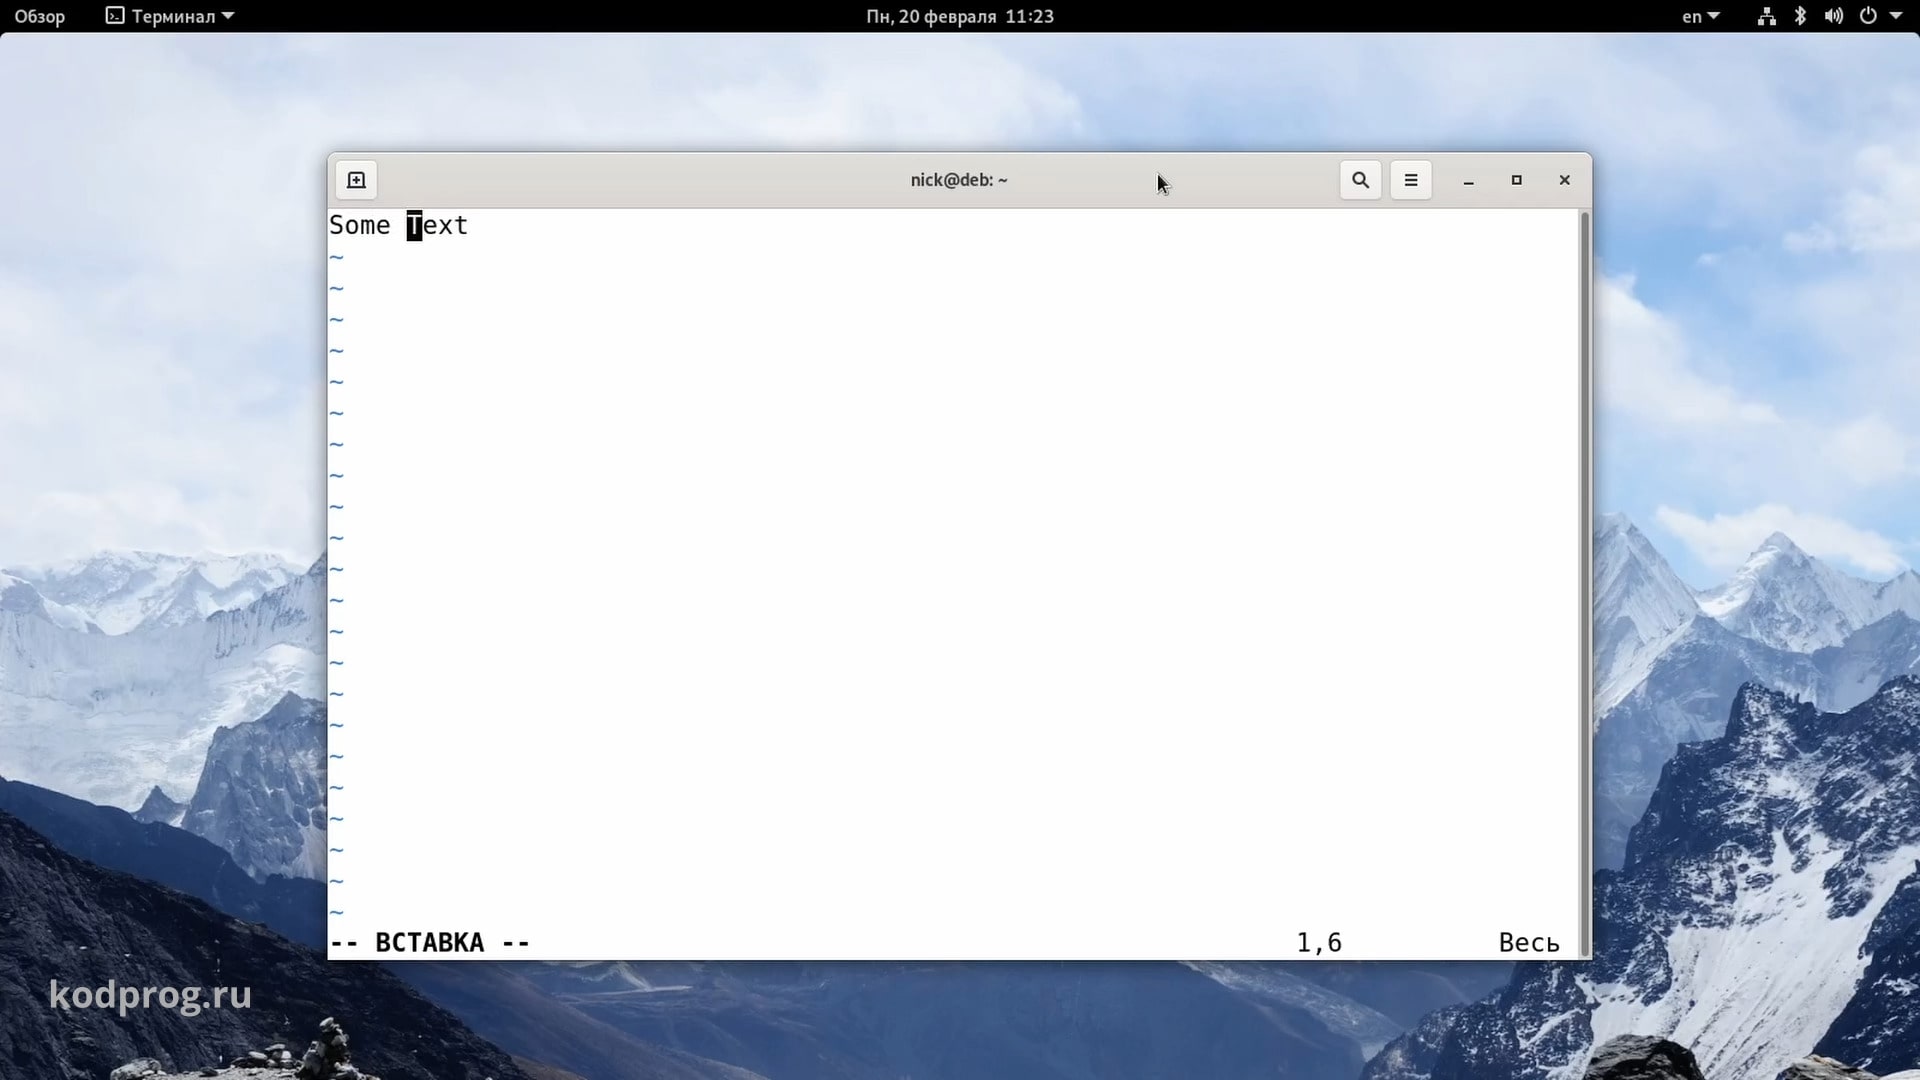
Task: Click the nick@deb: ~ window title
Action: [x=959, y=180]
